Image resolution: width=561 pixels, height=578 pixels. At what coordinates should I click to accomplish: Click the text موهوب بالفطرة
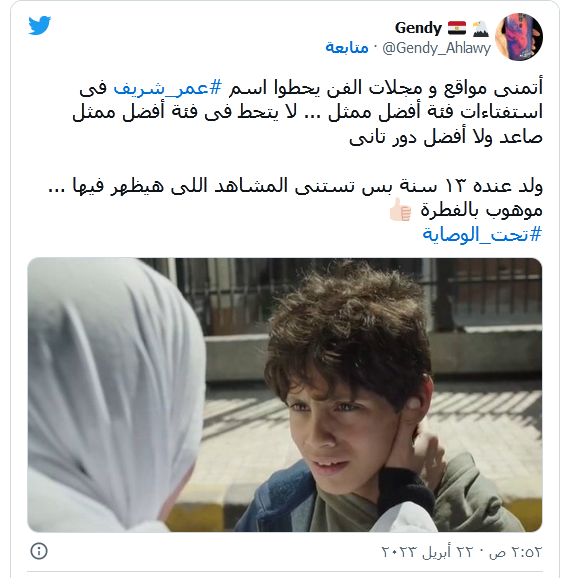tap(481, 210)
